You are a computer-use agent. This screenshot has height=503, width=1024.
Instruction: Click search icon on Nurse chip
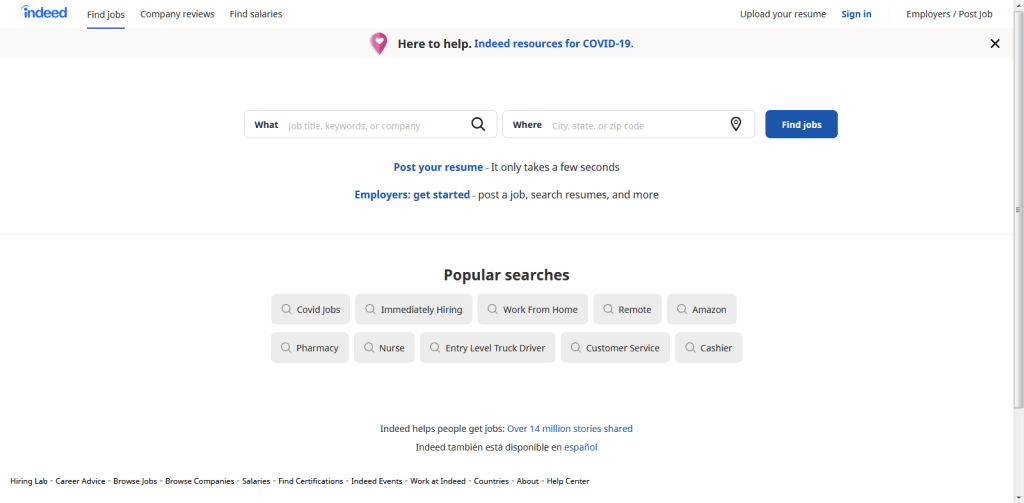coord(370,348)
